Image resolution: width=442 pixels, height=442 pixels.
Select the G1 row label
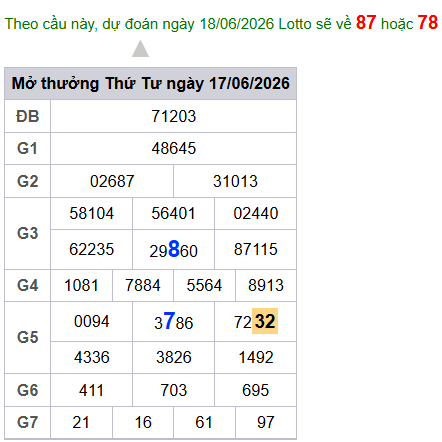(x=27, y=148)
